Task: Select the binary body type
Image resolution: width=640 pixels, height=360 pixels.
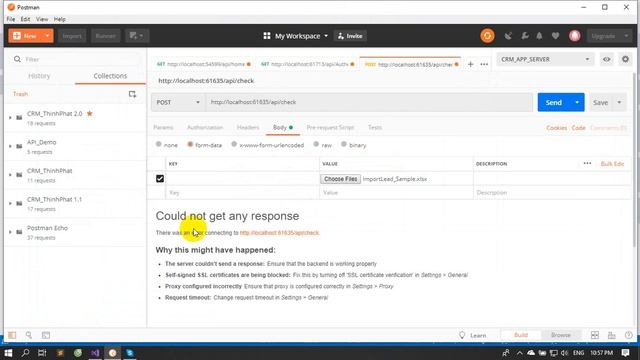Action: tap(344, 144)
